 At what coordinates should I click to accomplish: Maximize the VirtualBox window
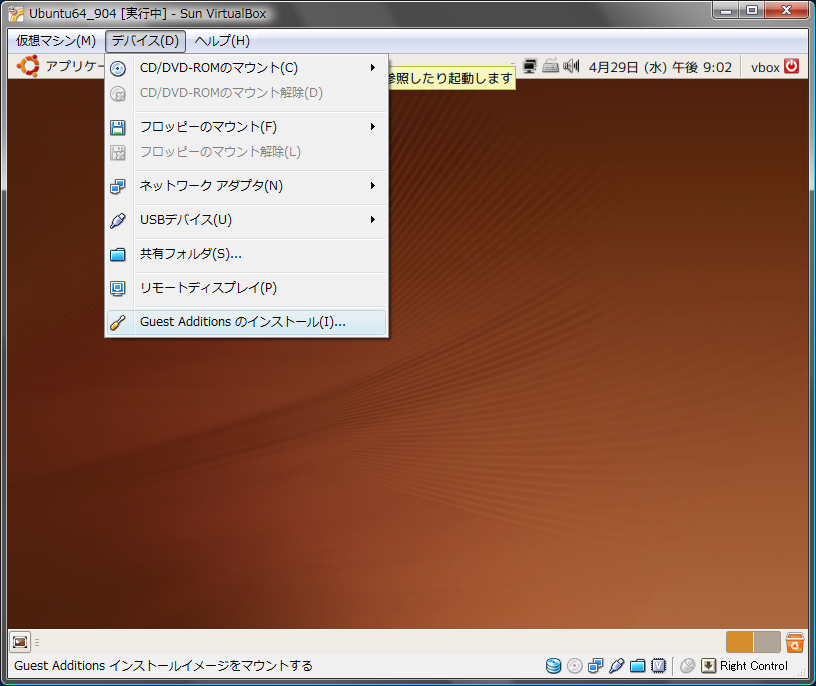click(x=751, y=10)
